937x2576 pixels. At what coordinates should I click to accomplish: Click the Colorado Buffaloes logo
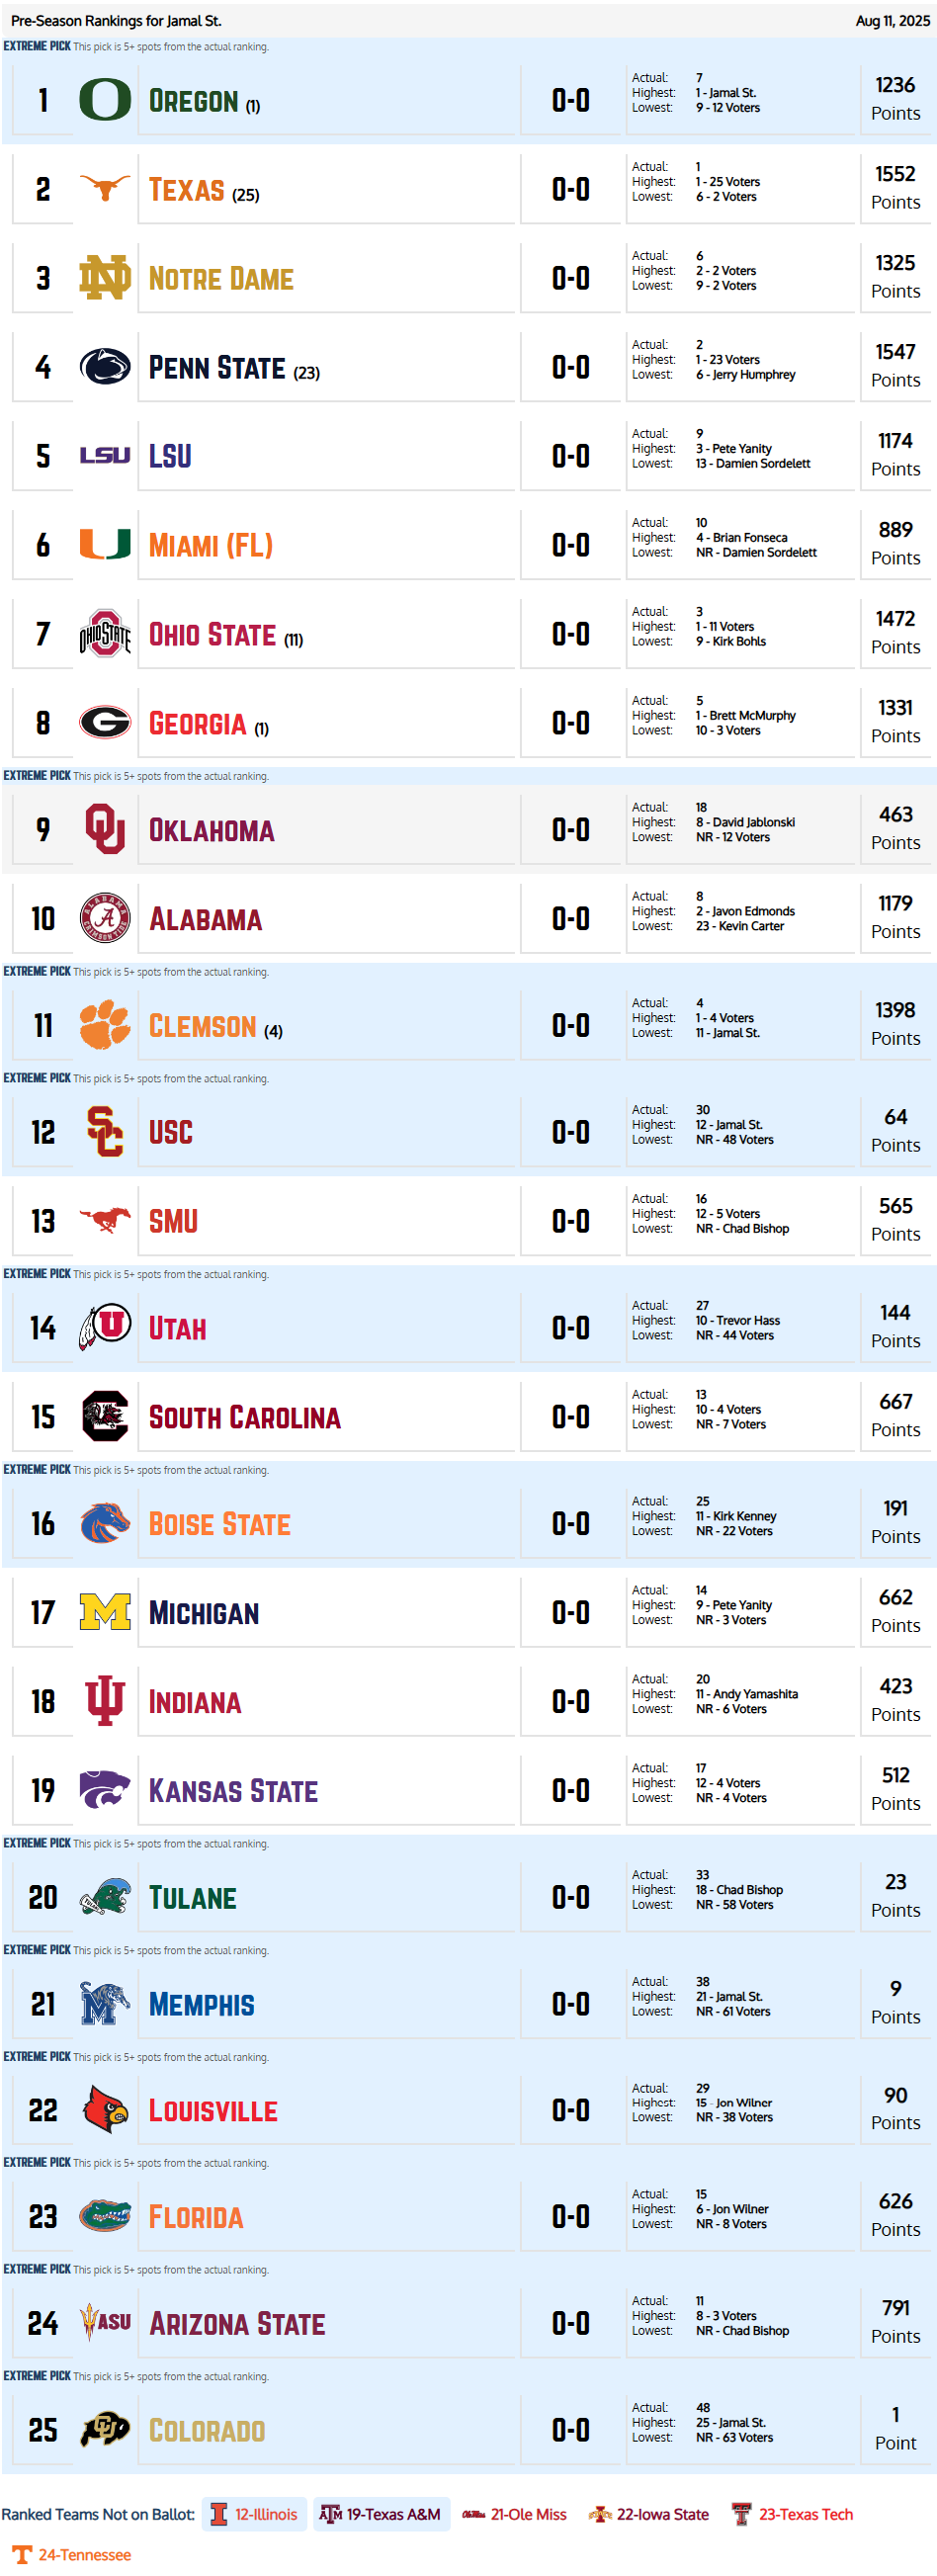point(104,2430)
